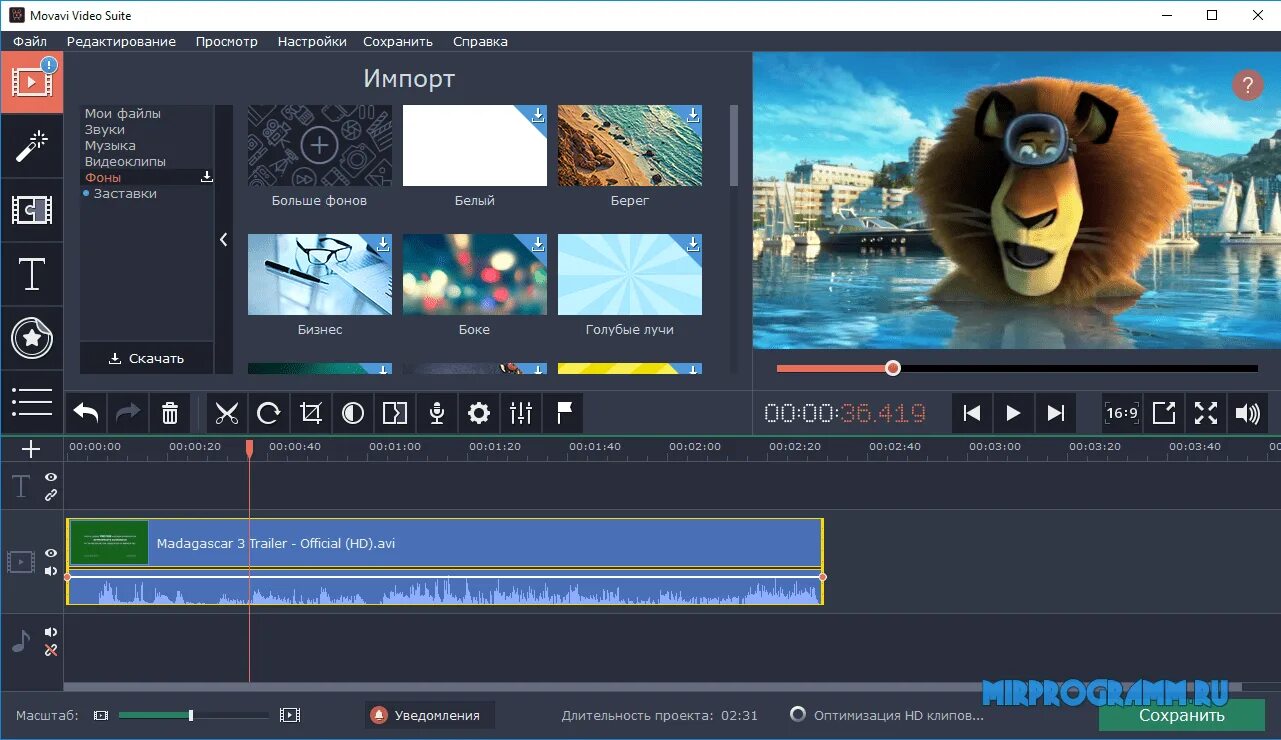Select the Белый background thumbnail
1281x740 pixels.
tap(475, 146)
